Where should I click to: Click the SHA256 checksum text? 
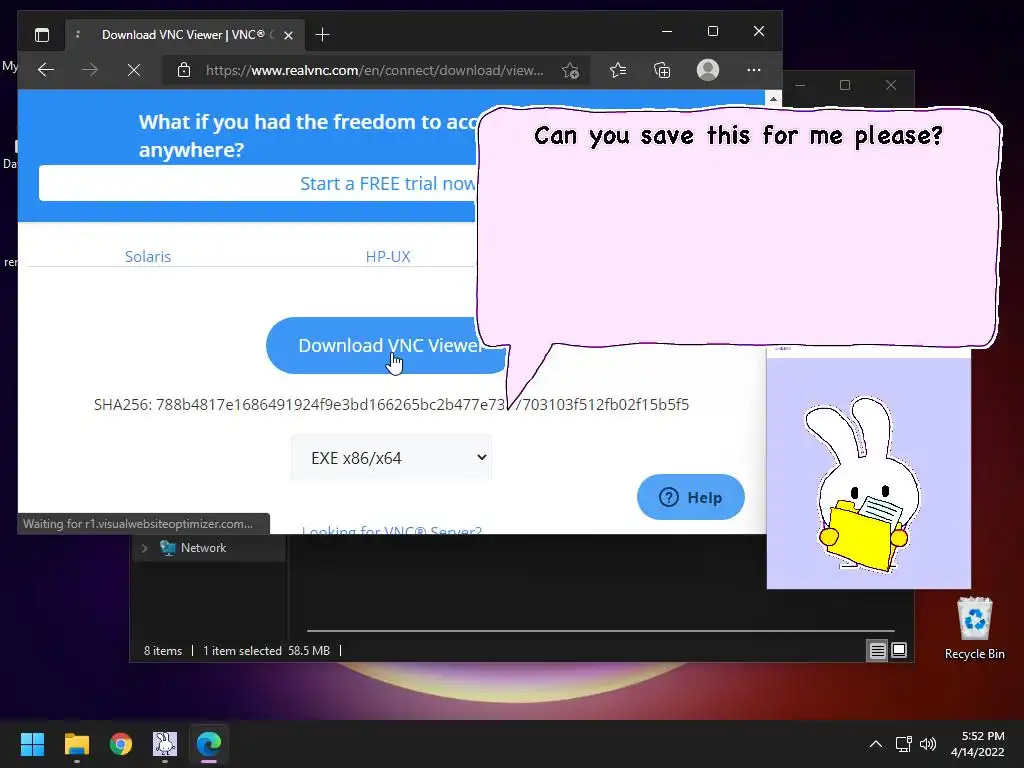click(391, 404)
